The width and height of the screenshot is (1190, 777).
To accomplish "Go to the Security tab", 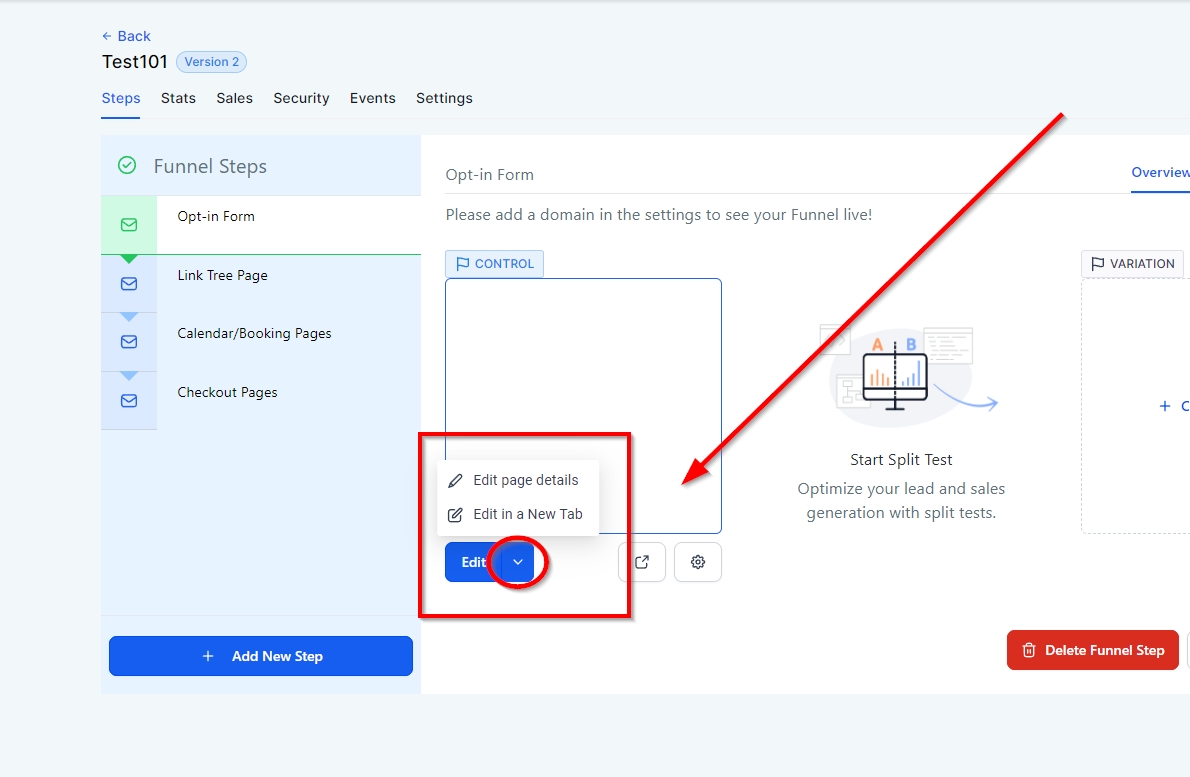I will (x=301, y=98).
